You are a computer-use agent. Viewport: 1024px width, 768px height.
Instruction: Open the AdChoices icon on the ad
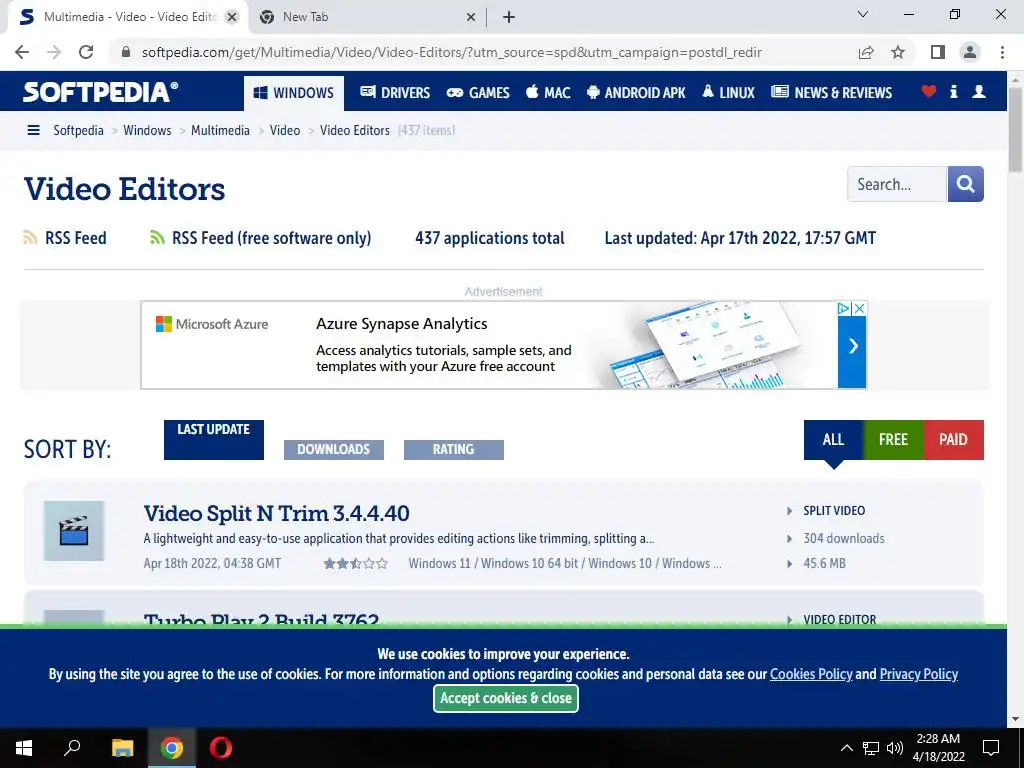pyautogui.click(x=844, y=308)
